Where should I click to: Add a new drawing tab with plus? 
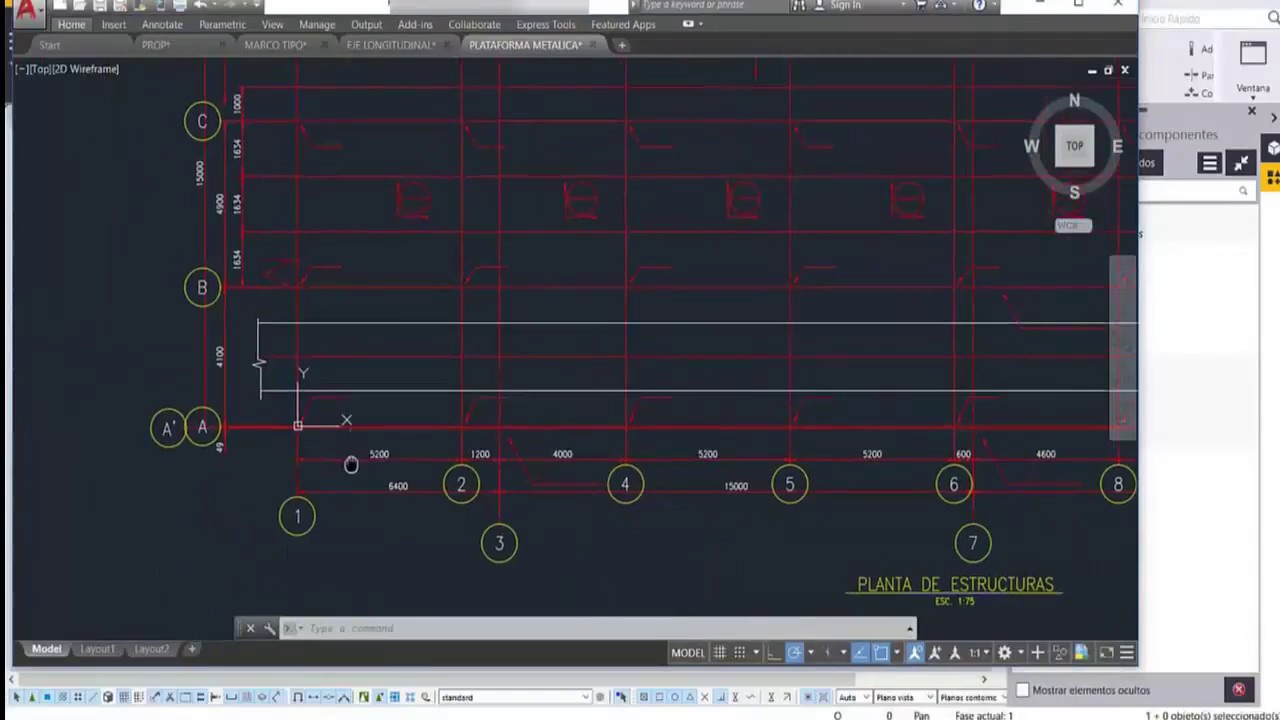point(621,45)
